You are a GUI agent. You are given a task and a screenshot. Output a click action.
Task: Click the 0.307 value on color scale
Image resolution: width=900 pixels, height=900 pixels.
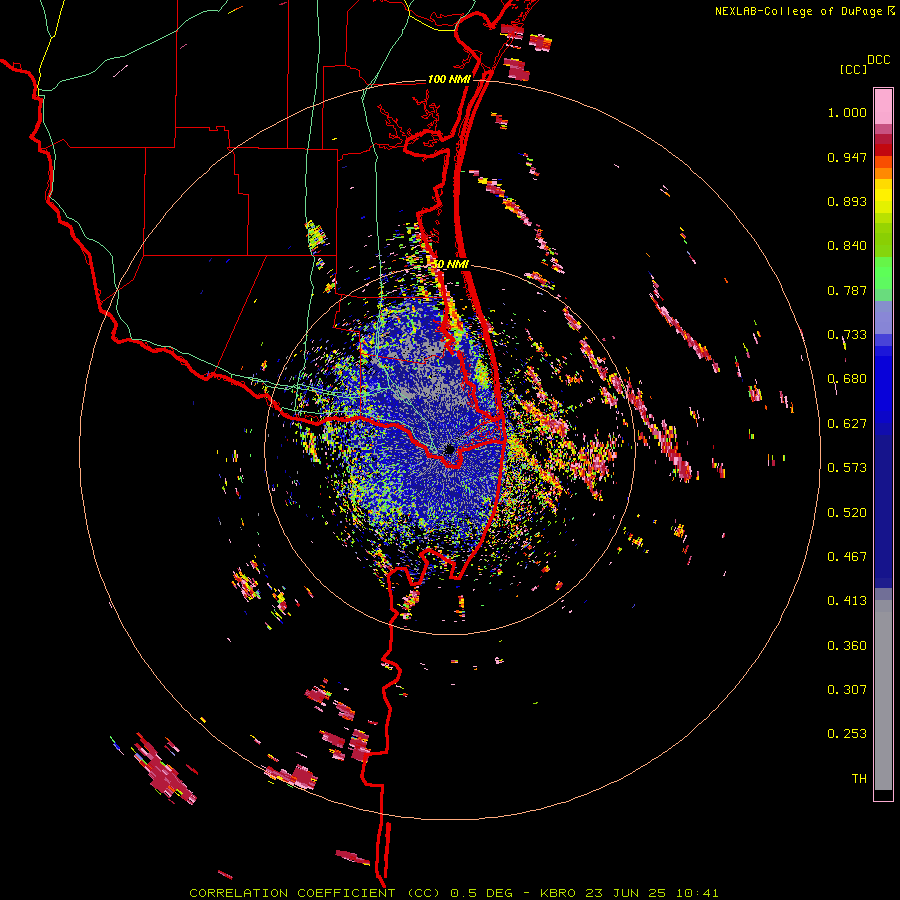[847, 690]
